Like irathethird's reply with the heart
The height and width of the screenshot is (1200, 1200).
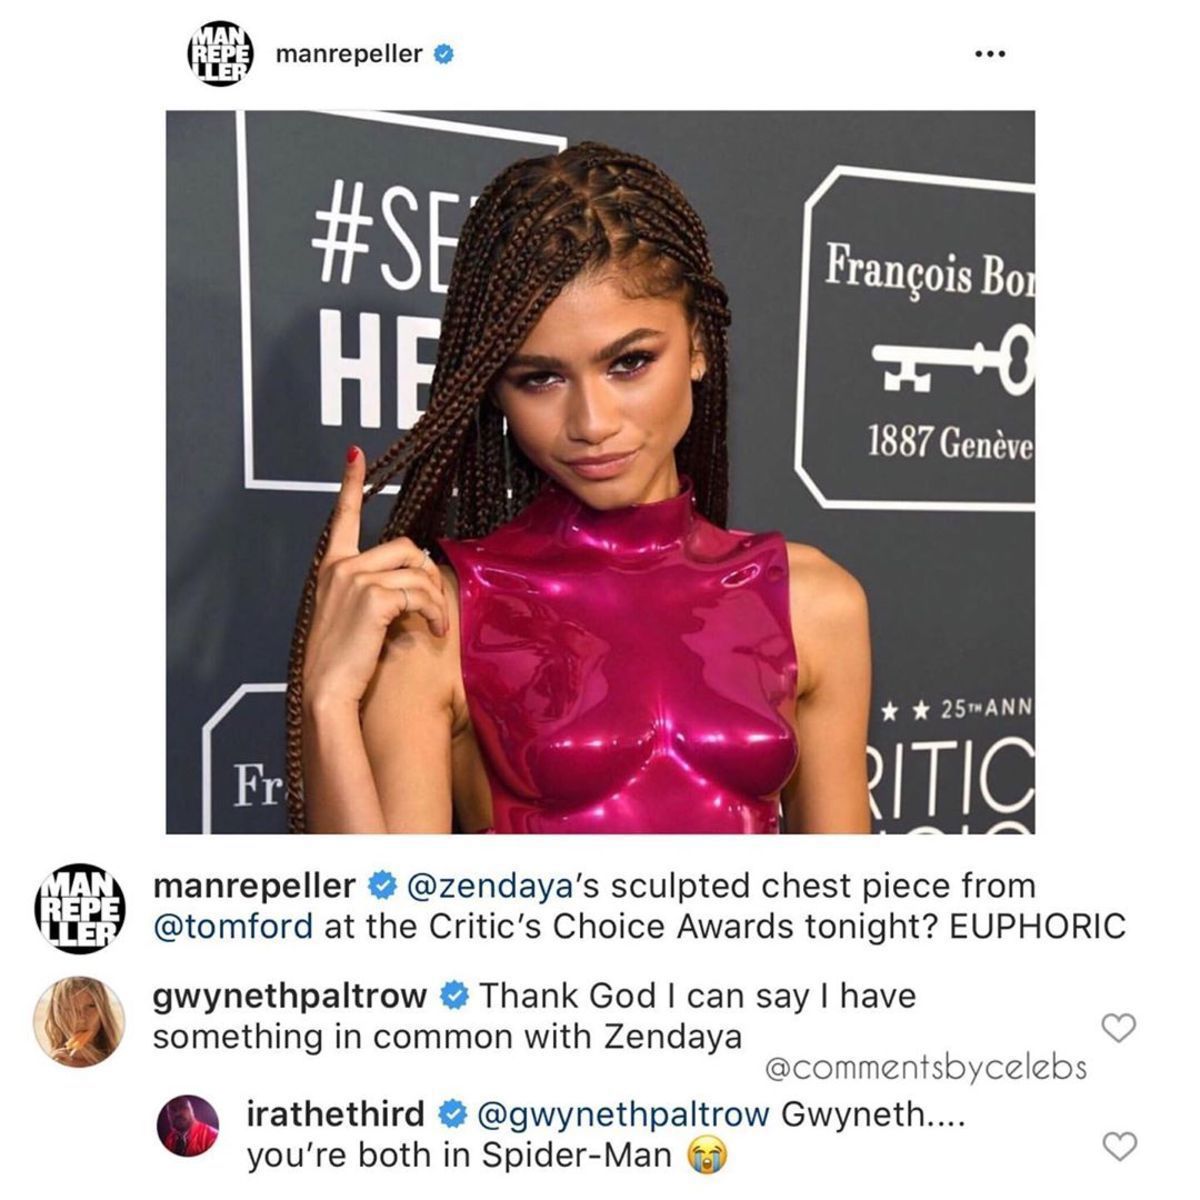tap(1118, 1145)
